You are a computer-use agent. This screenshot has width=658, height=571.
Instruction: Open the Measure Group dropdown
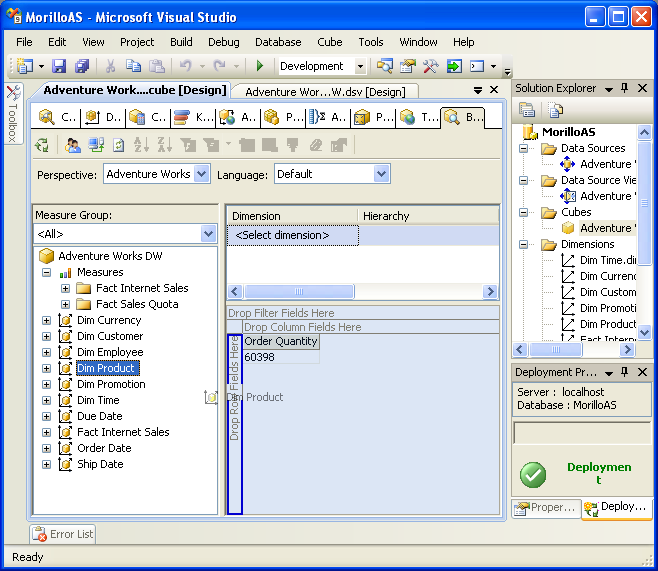(209, 234)
